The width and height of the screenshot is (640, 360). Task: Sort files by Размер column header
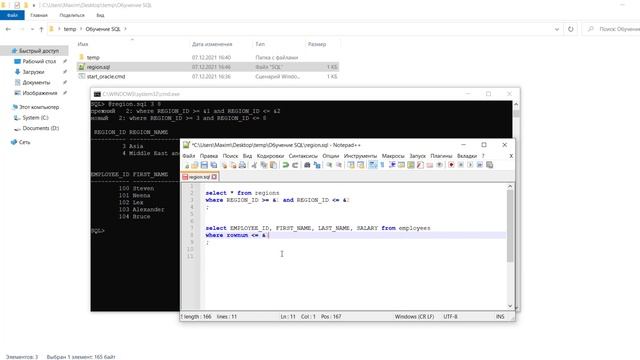point(317,44)
